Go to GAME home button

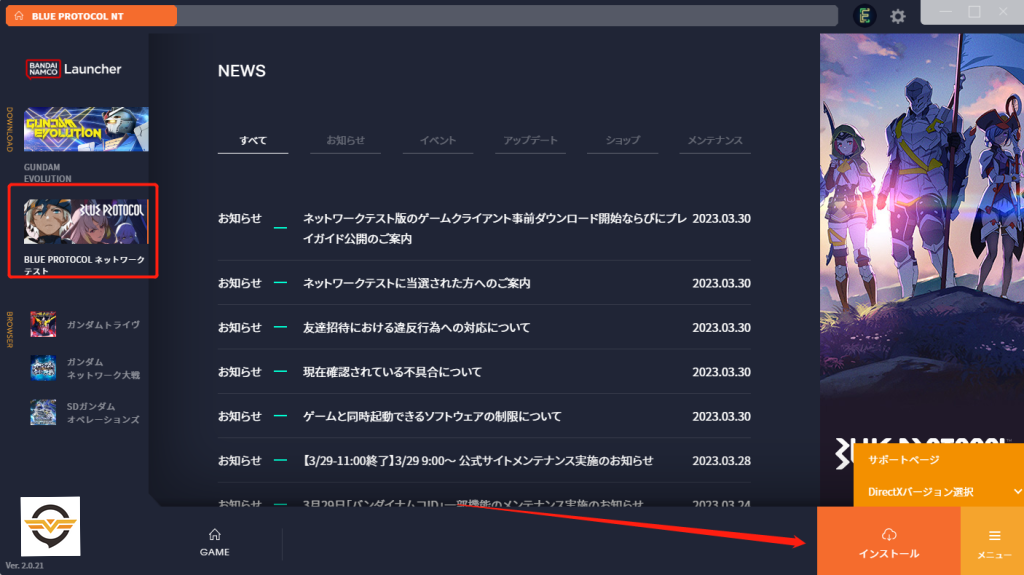coord(214,542)
